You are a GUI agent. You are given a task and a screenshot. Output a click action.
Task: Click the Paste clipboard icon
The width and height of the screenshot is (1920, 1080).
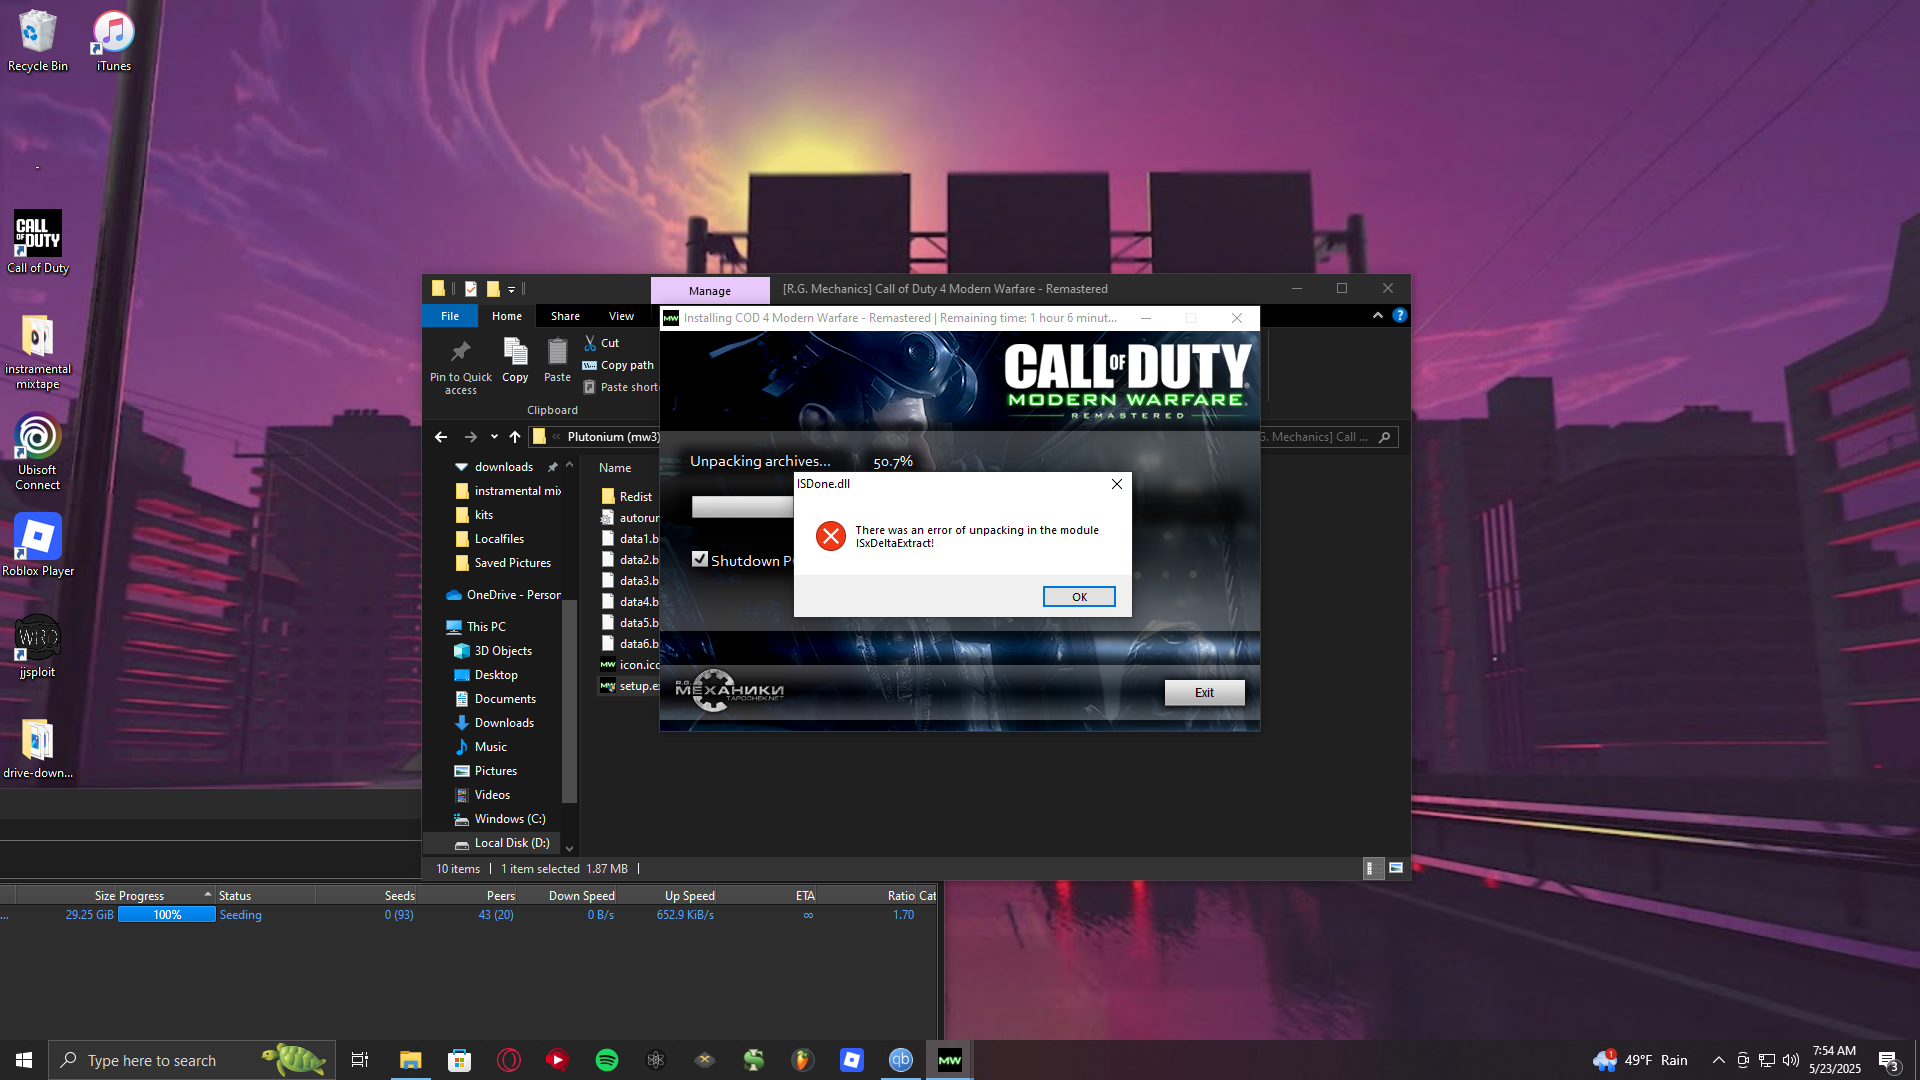[x=557, y=352]
